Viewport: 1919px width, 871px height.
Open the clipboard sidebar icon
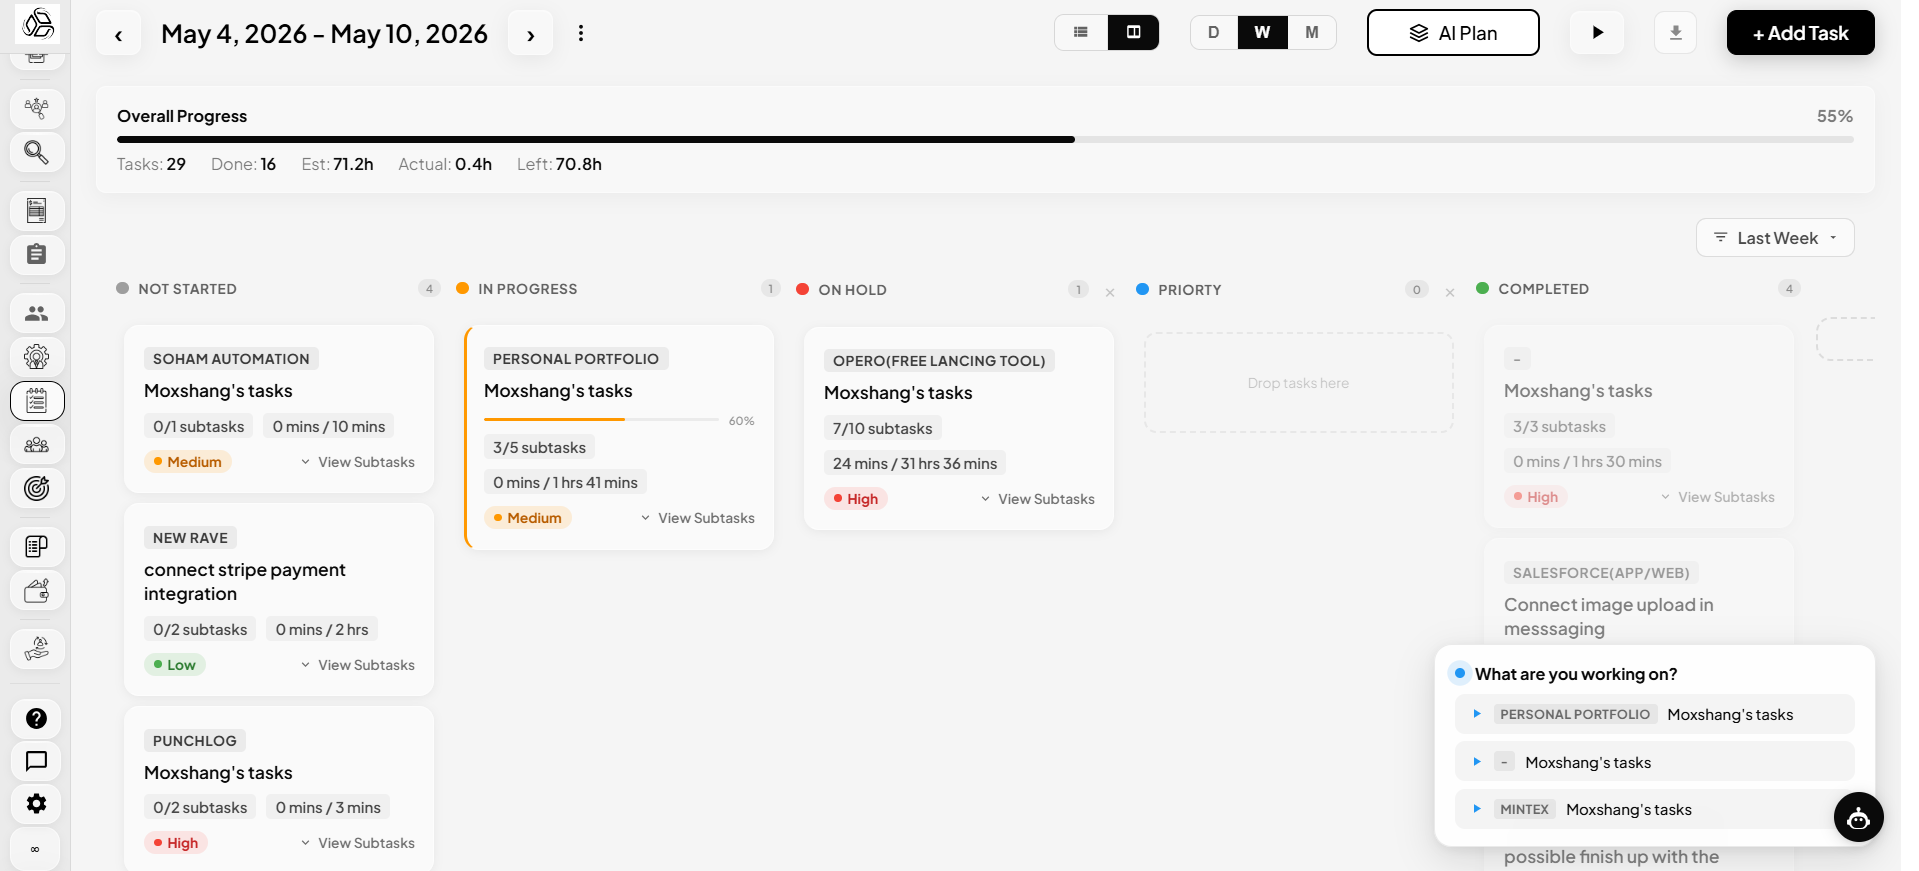coord(37,254)
